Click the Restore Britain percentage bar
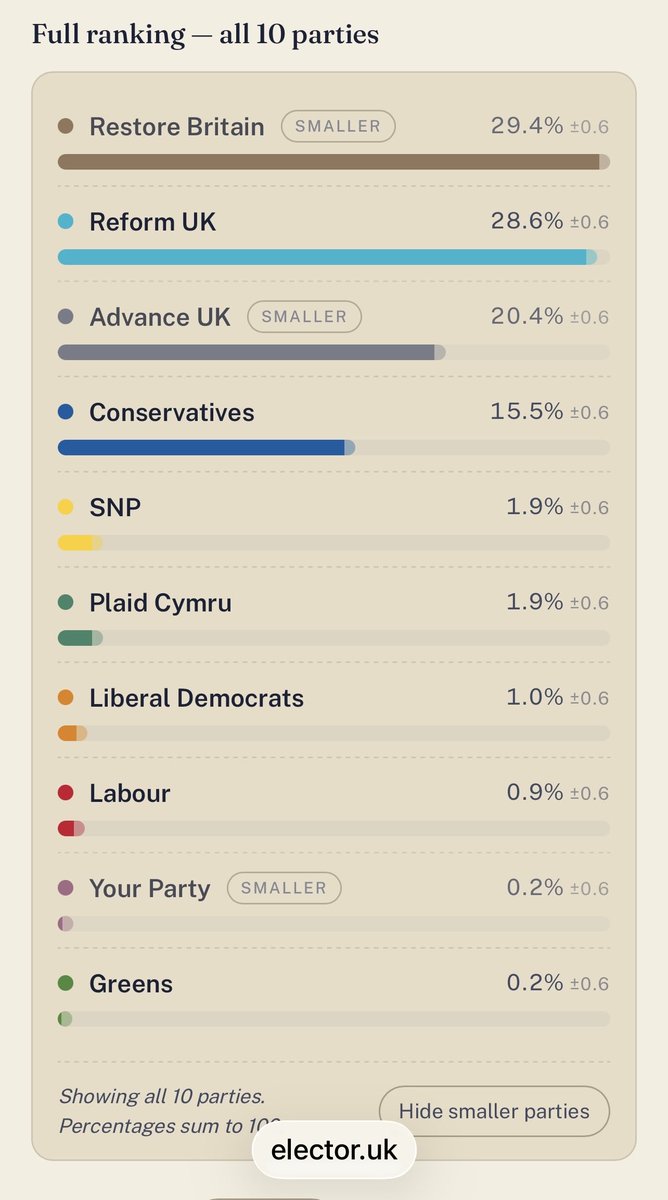The height and width of the screenshot is (1200, 668). tap(334, 162)
